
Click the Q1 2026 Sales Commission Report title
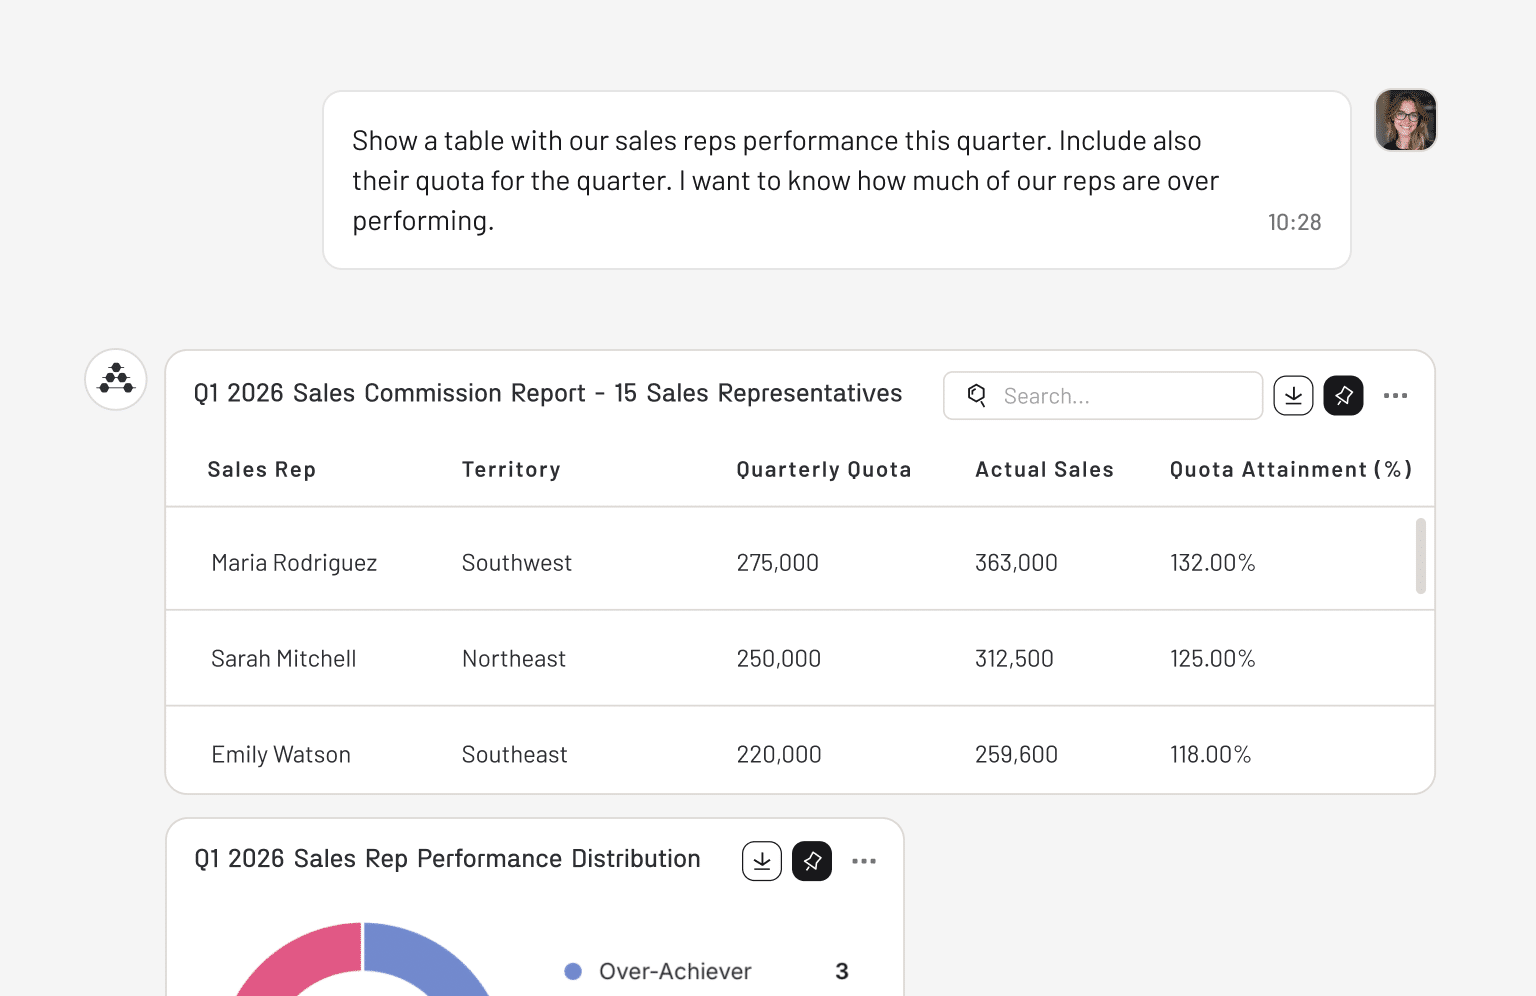coord(548,393)
